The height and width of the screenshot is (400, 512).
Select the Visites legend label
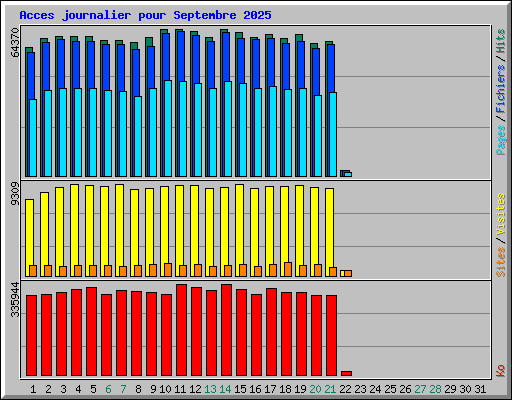[x=501, y=214]
